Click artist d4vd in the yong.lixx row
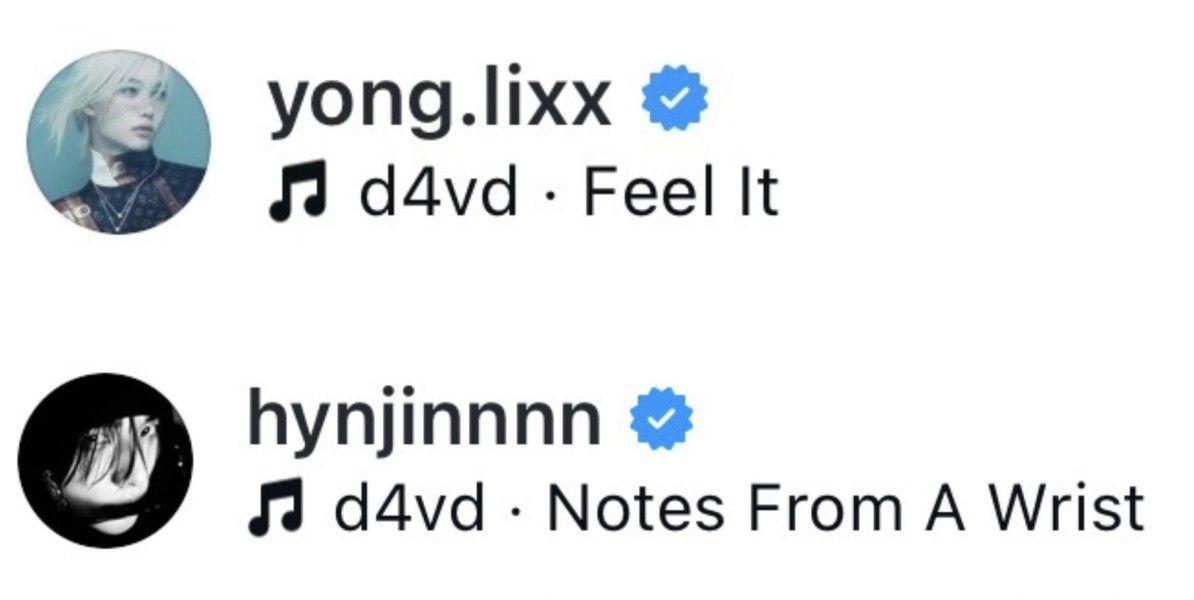This screenshot has width=1194, height=600. [x=437, y=190]
